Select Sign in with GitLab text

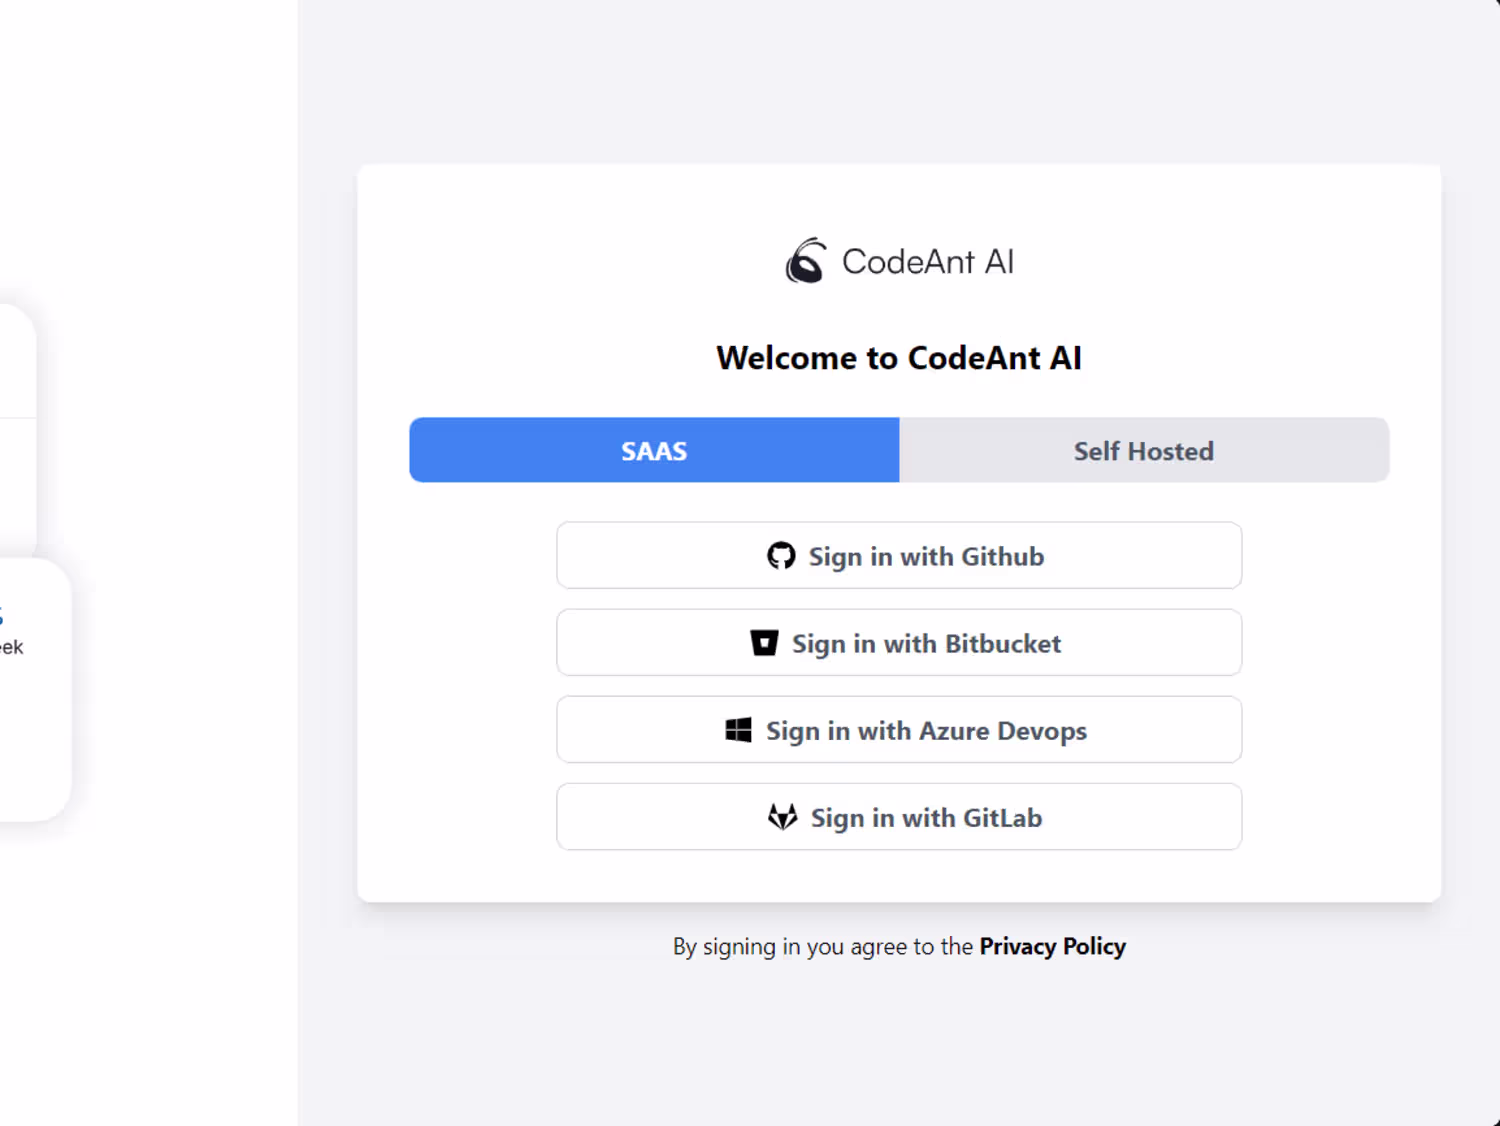926,818
